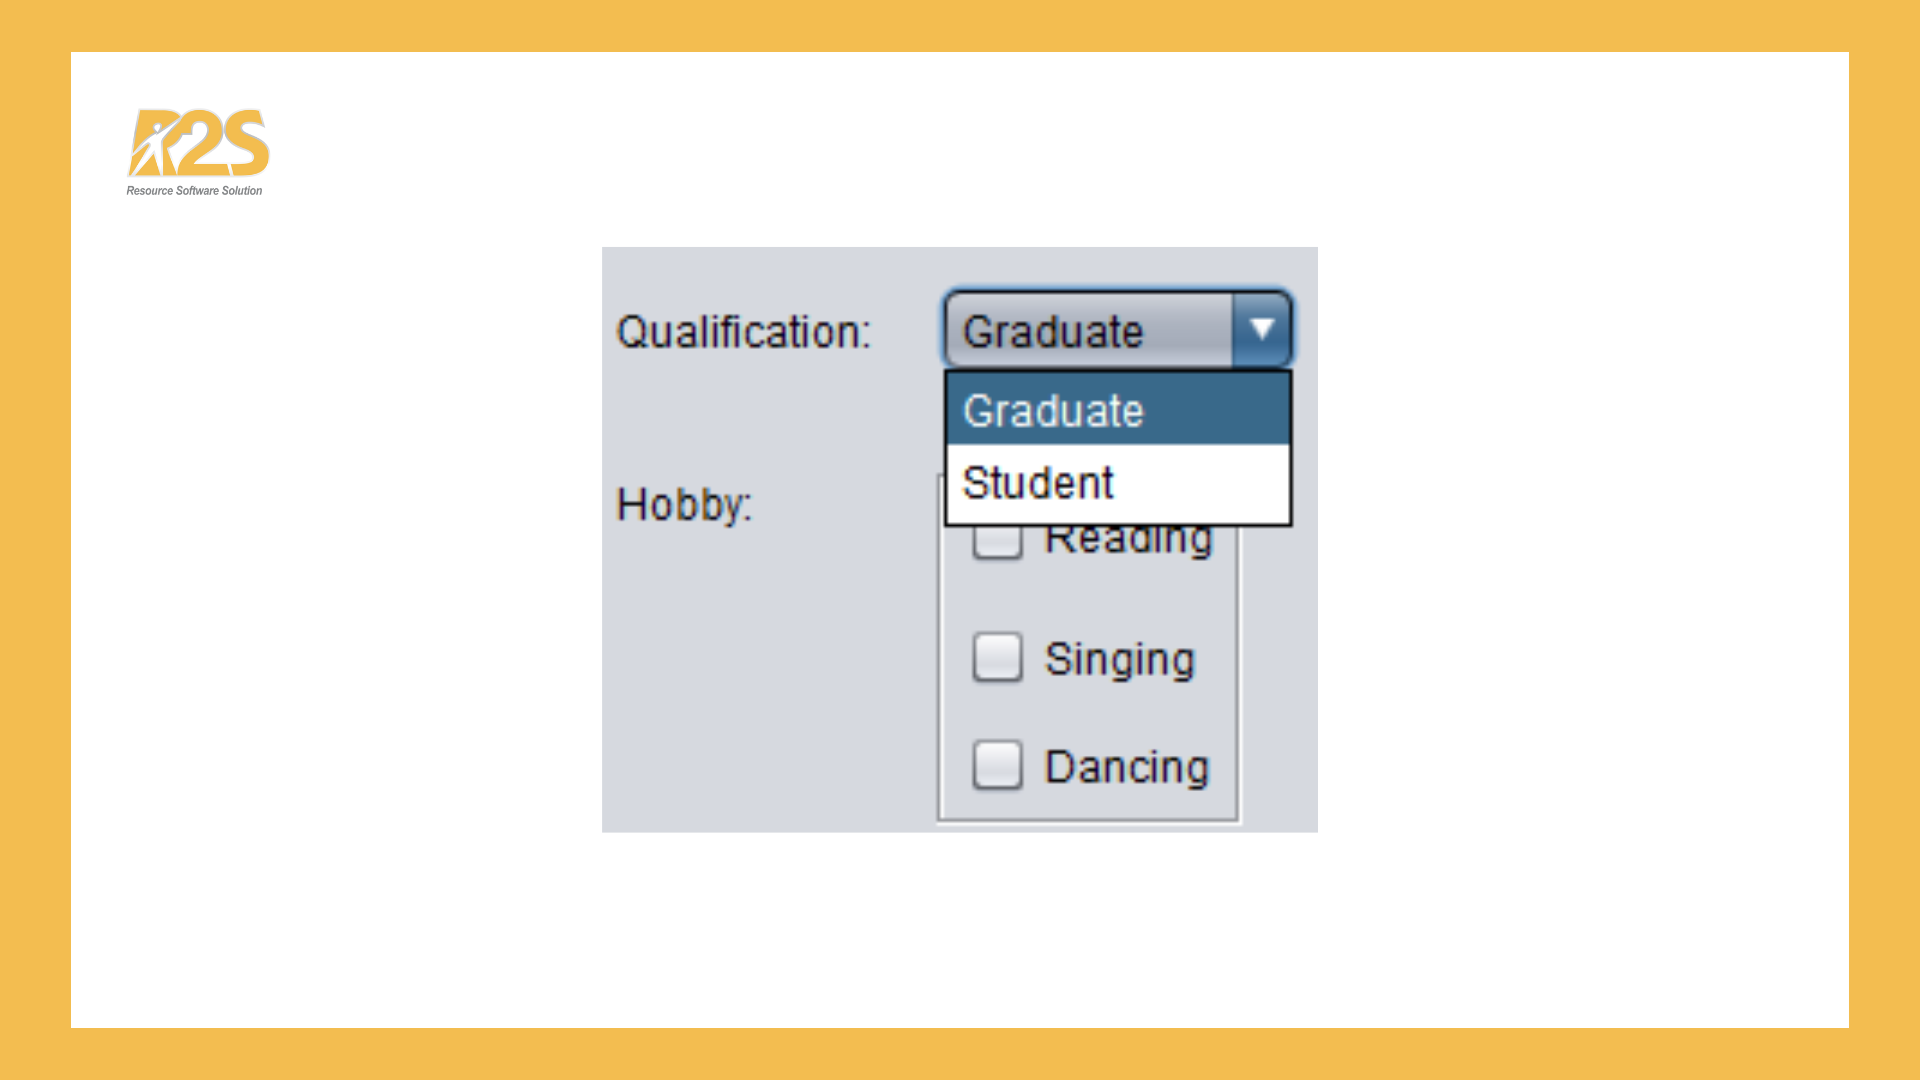The image size is (1920, 1080).
Task: Choose Student from the dropdown list
Action: (x=1117, y=484)
